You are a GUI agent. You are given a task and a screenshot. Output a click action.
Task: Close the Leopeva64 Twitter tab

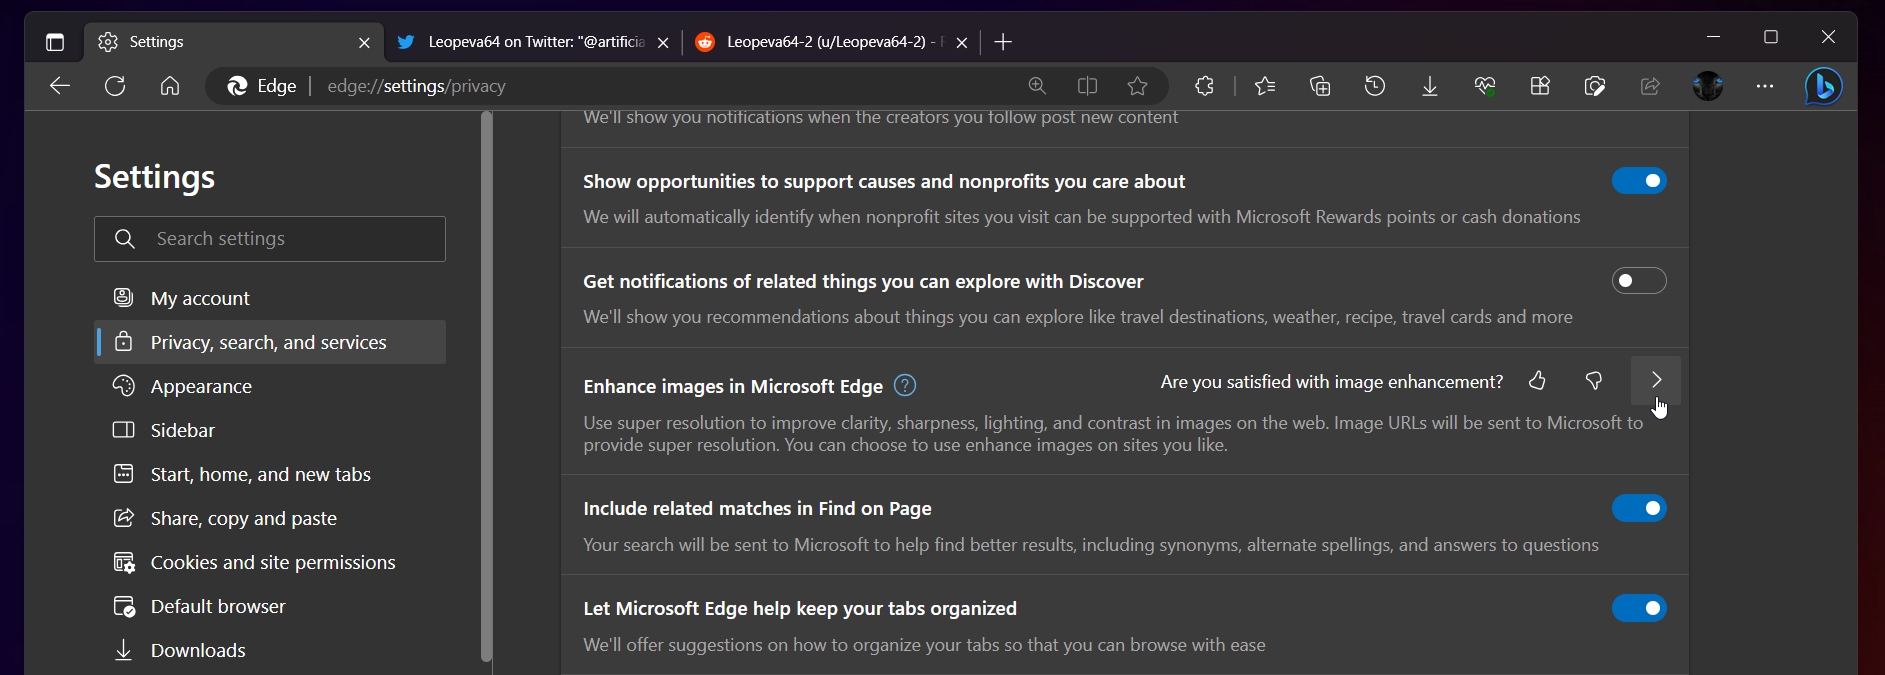[663, 43]
